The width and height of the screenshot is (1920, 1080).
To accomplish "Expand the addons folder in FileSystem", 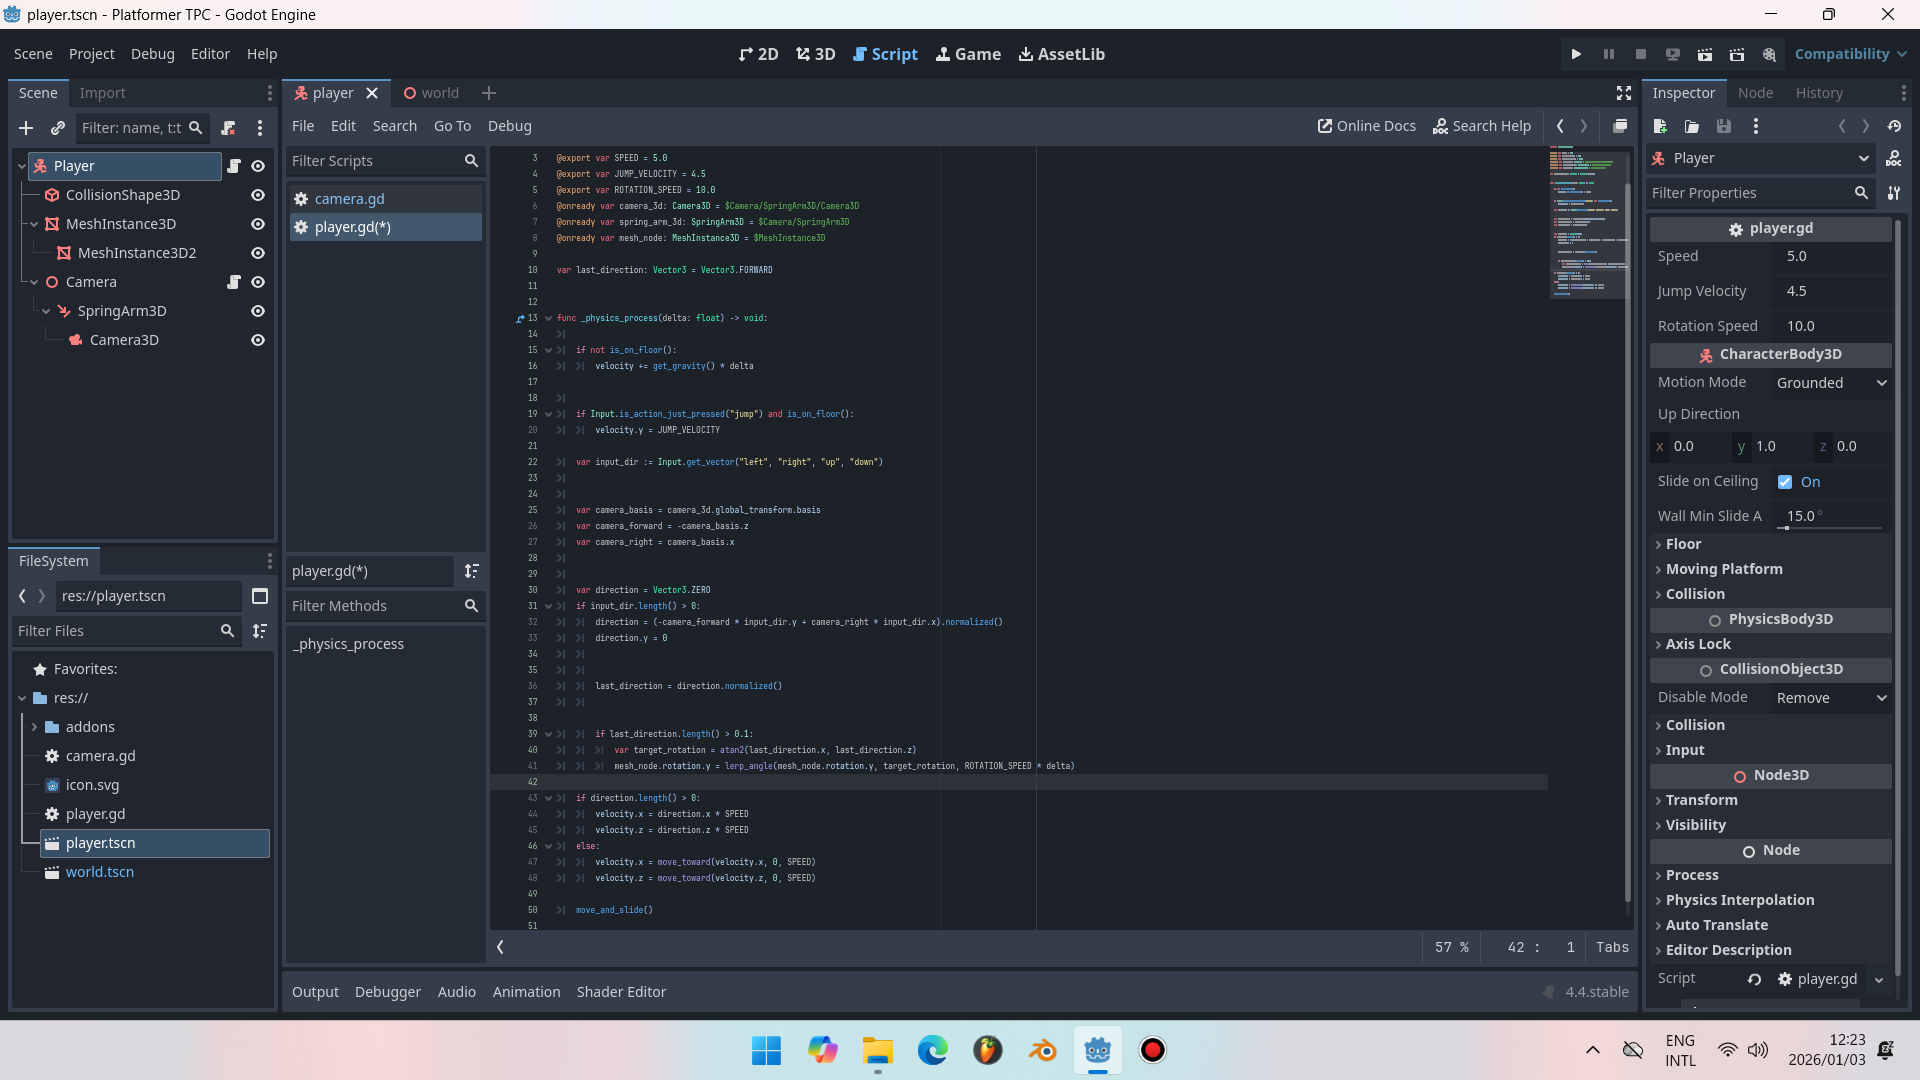I will pos(34,727).
